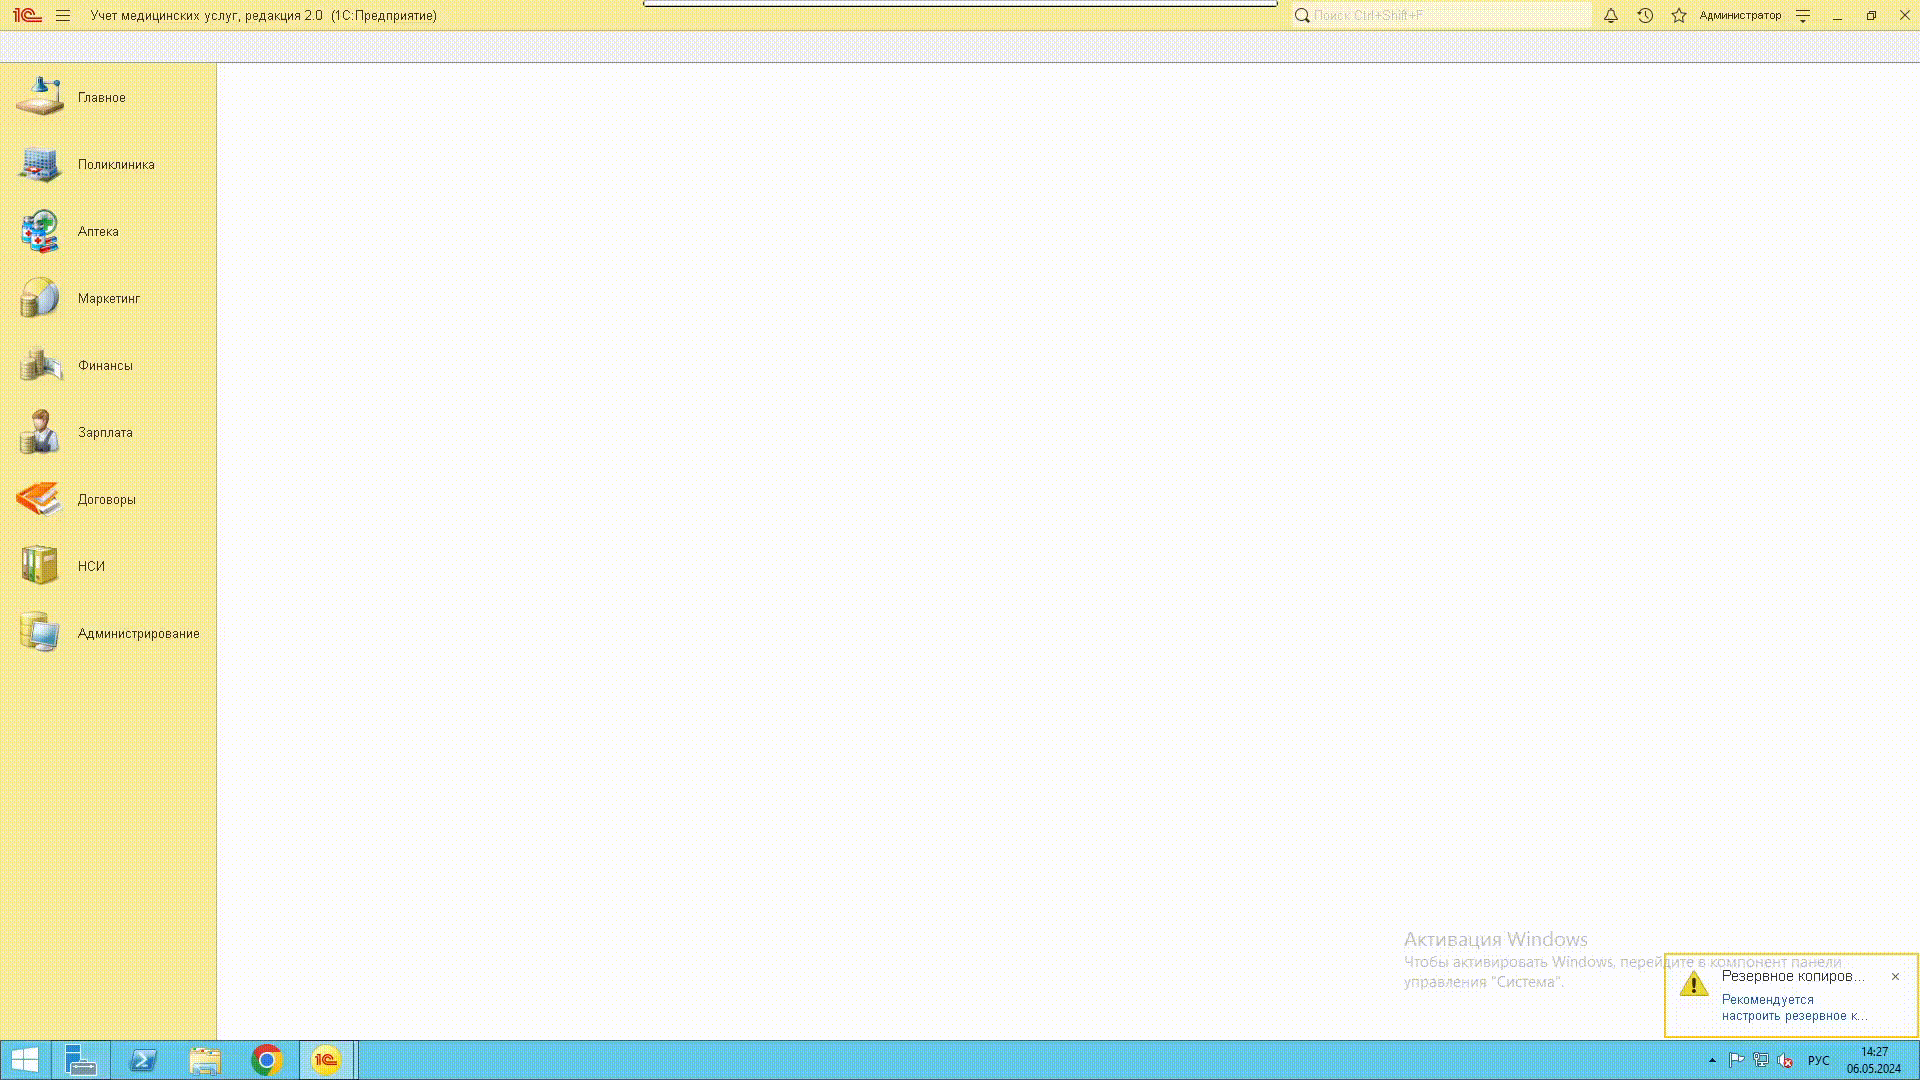Open the Аптека medicine icon
1920x1080 pixels.
coord(40,231)
